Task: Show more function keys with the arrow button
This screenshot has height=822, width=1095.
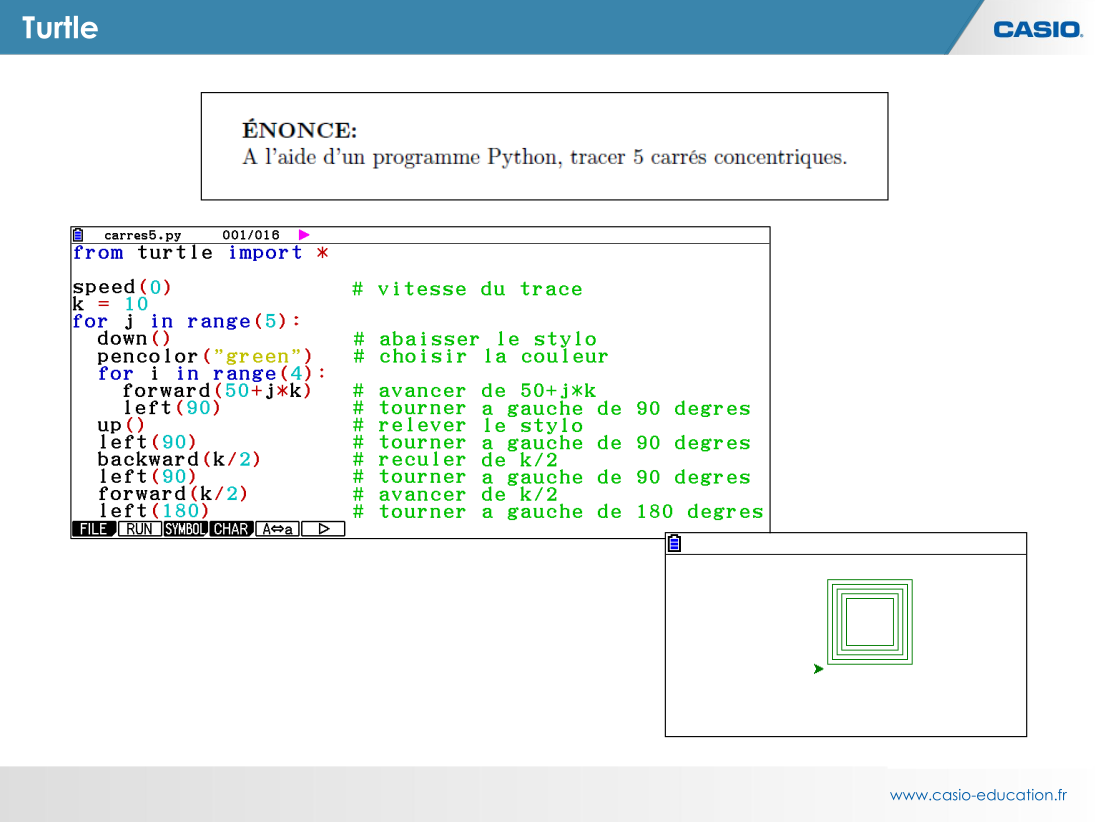Action: pos(323,529)
